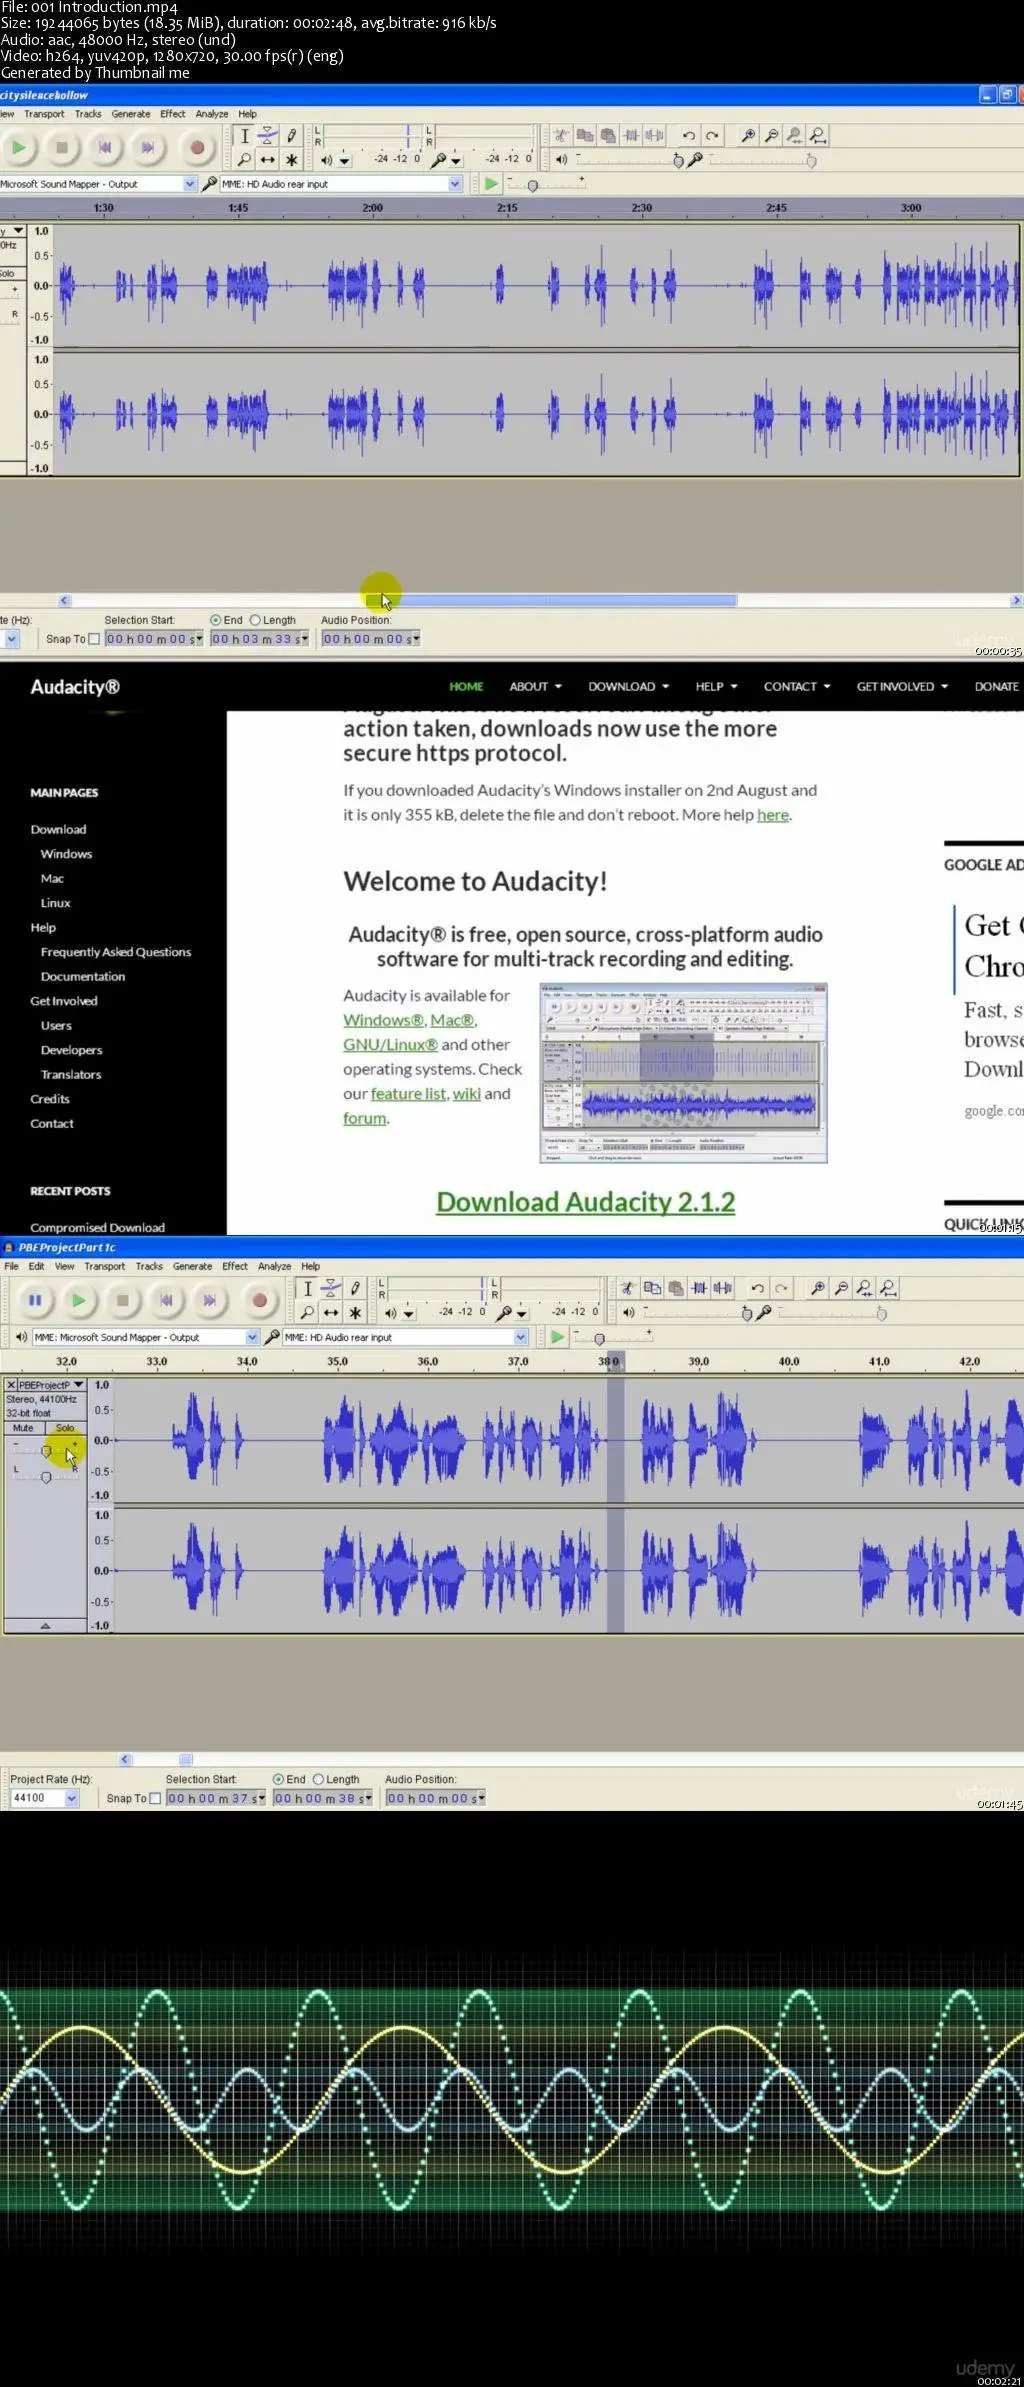Click the Cut scissors icon in PBEProjectPart1c window
Viewport: 1024px width, 2387px height.
tap(628, 1288)
